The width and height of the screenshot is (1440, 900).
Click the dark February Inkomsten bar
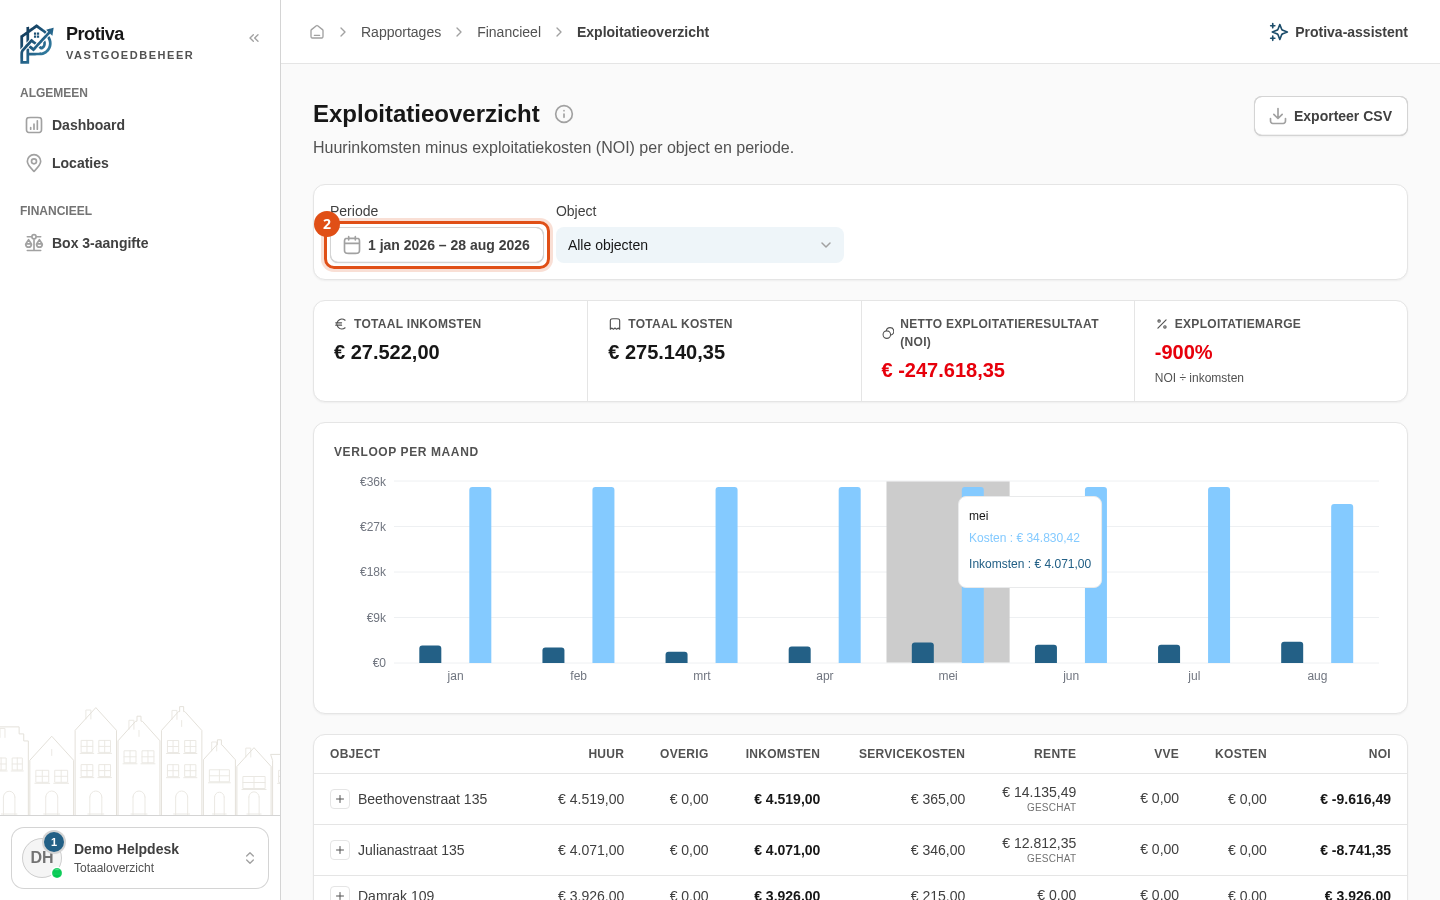[x=553, y=655]
